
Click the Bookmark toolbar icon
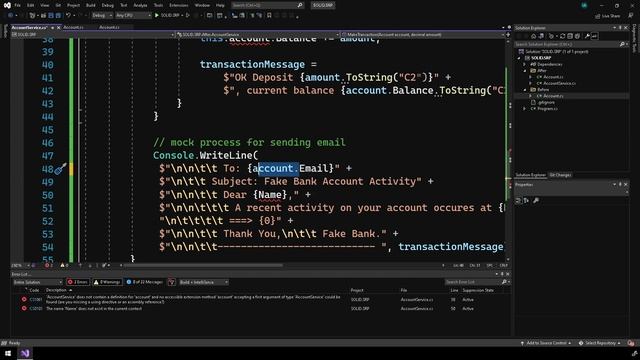(x=269, y=16)
